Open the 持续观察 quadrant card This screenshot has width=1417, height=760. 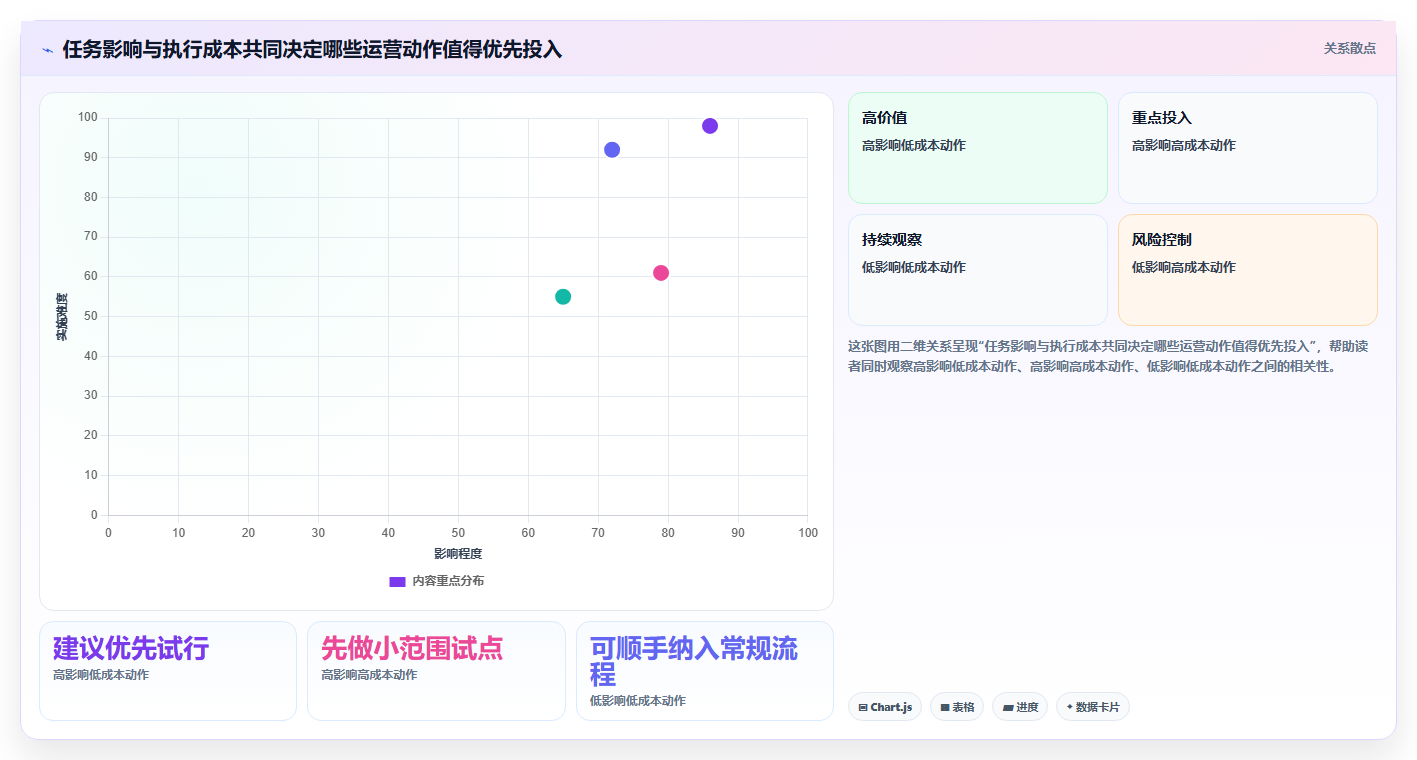[x=978, y=270]
